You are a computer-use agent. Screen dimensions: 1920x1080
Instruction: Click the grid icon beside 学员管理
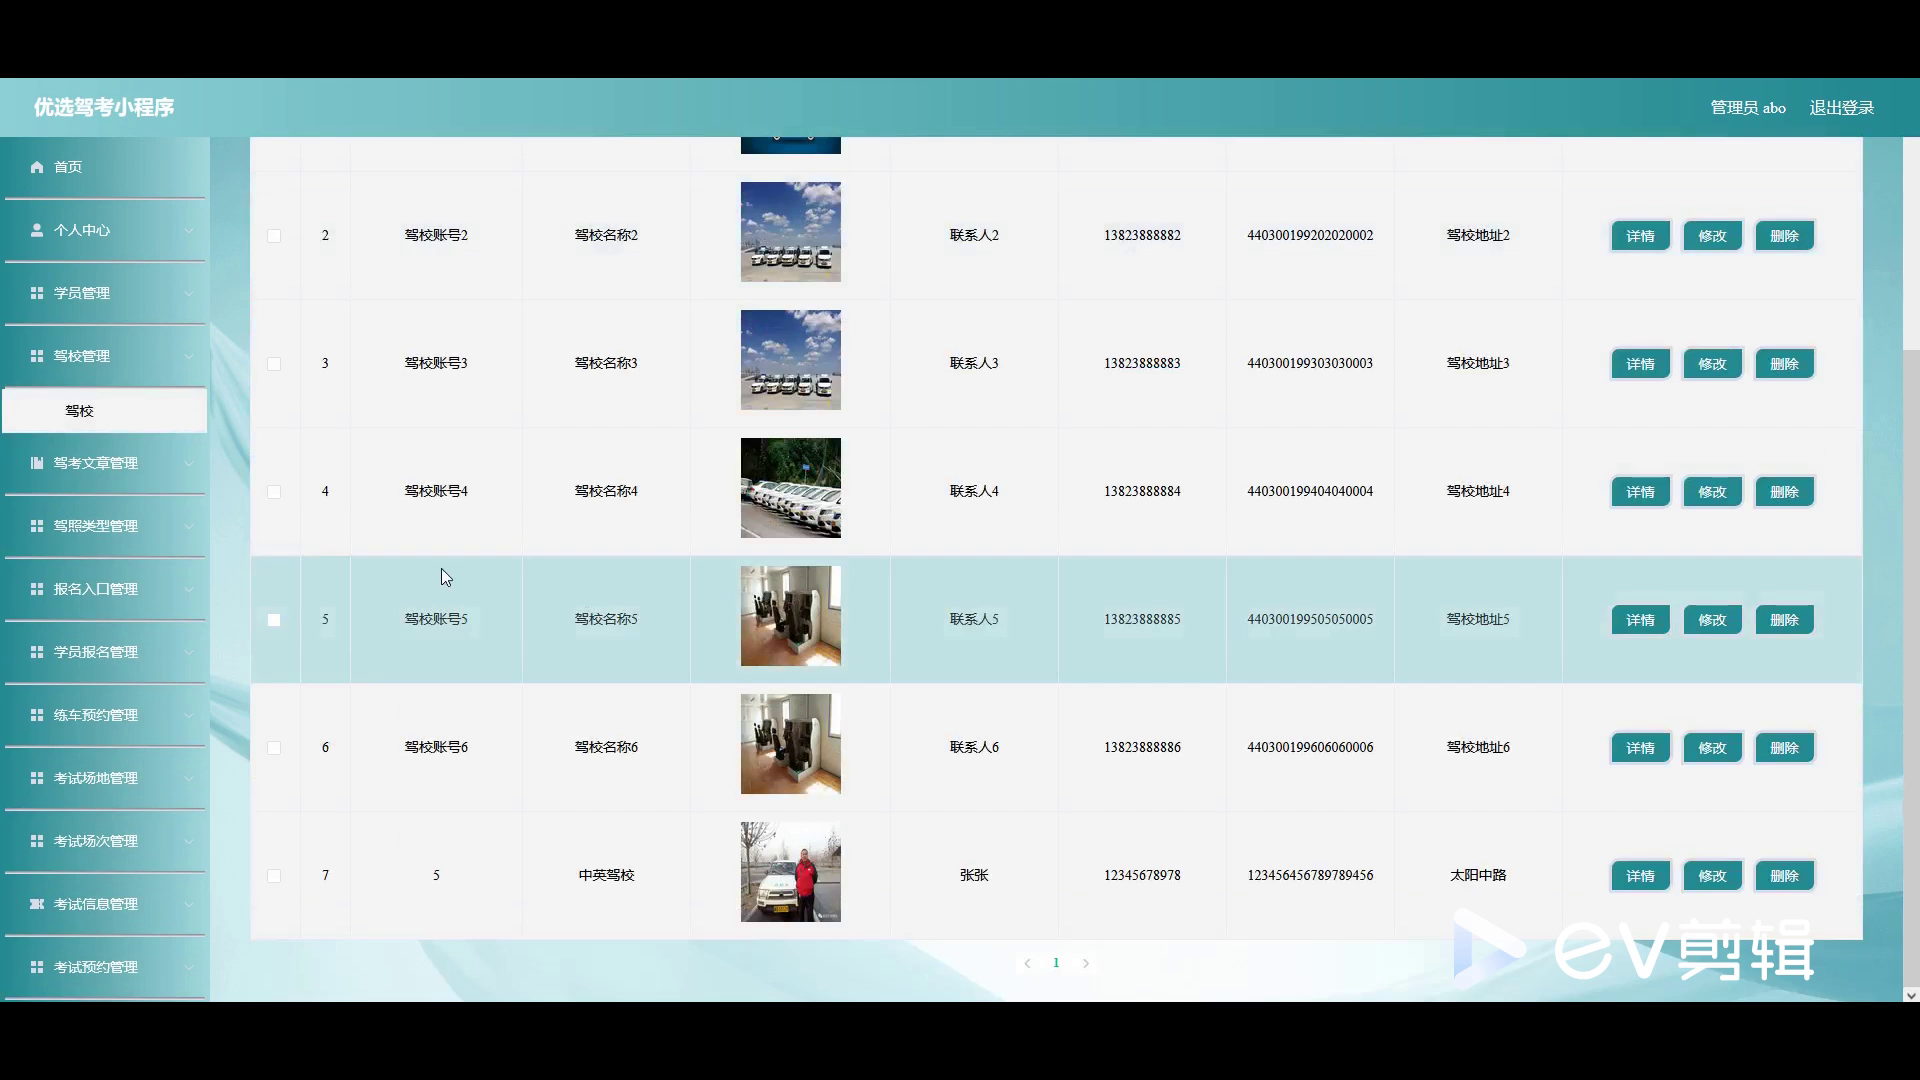37,293
